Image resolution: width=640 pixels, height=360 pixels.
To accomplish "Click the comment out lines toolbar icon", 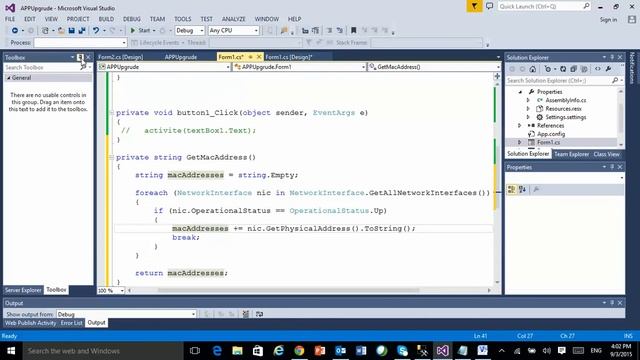I will [329, 31].
